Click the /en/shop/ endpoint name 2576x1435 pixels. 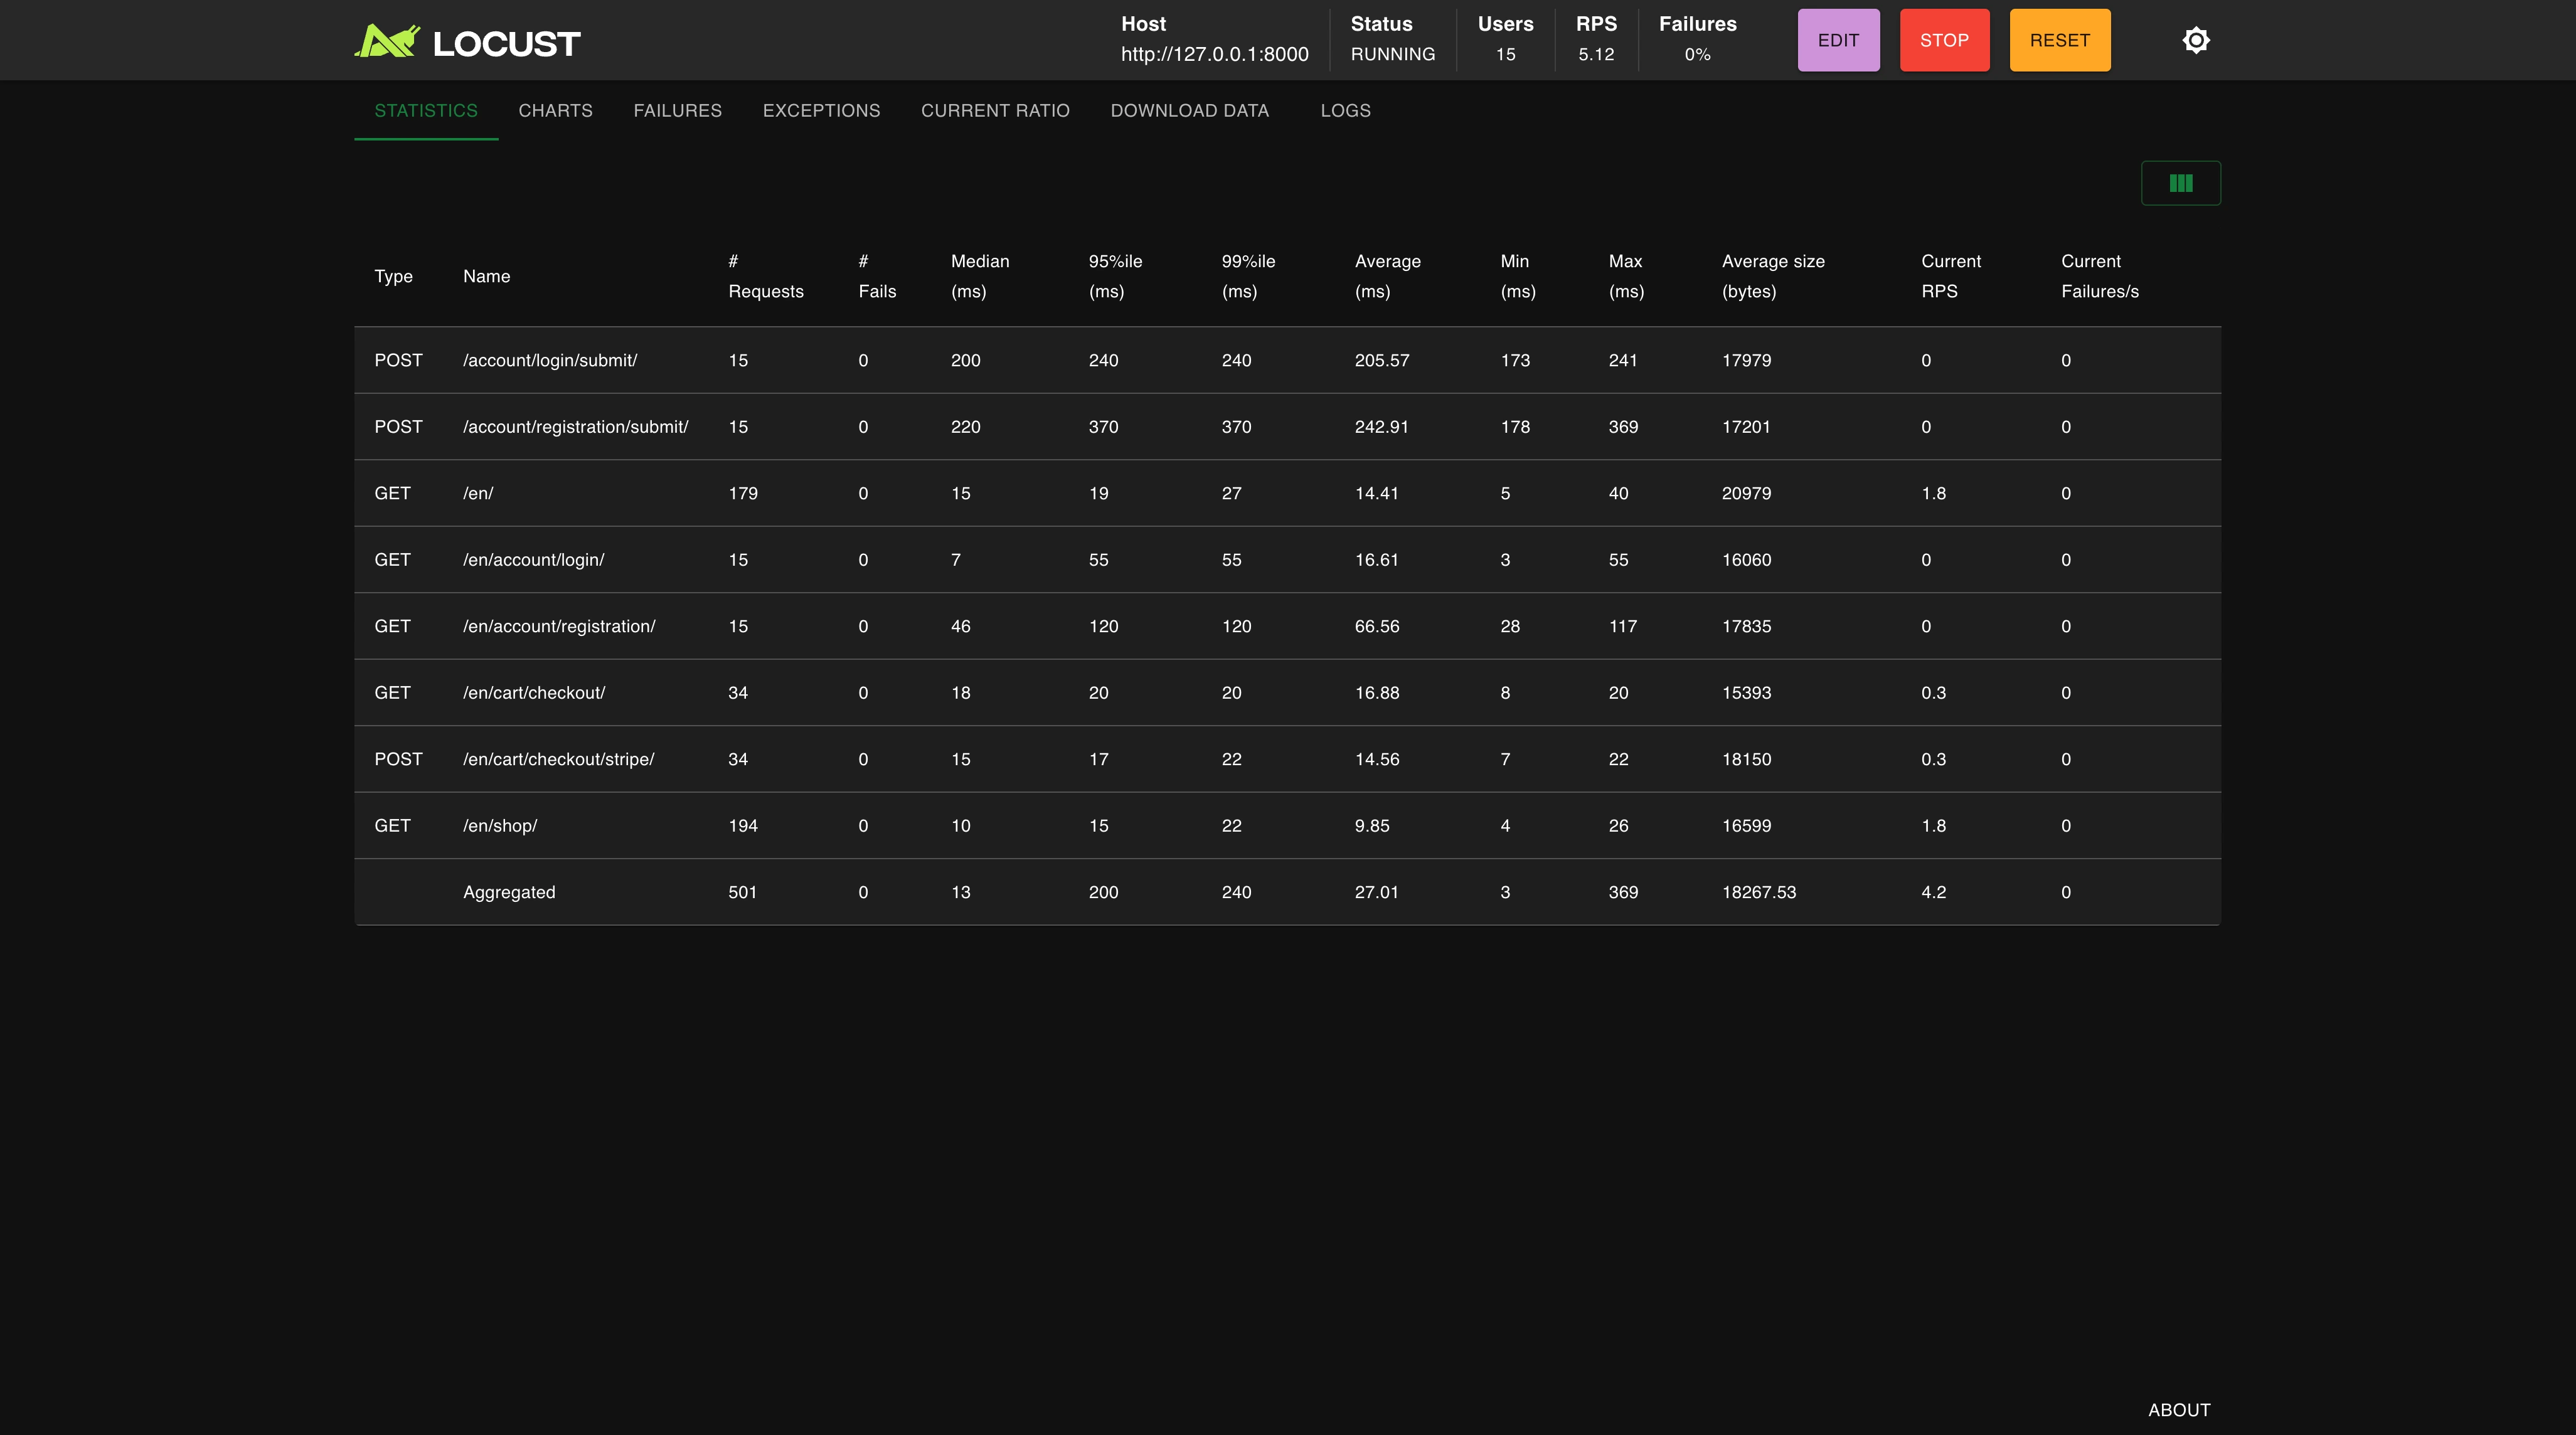499,825
